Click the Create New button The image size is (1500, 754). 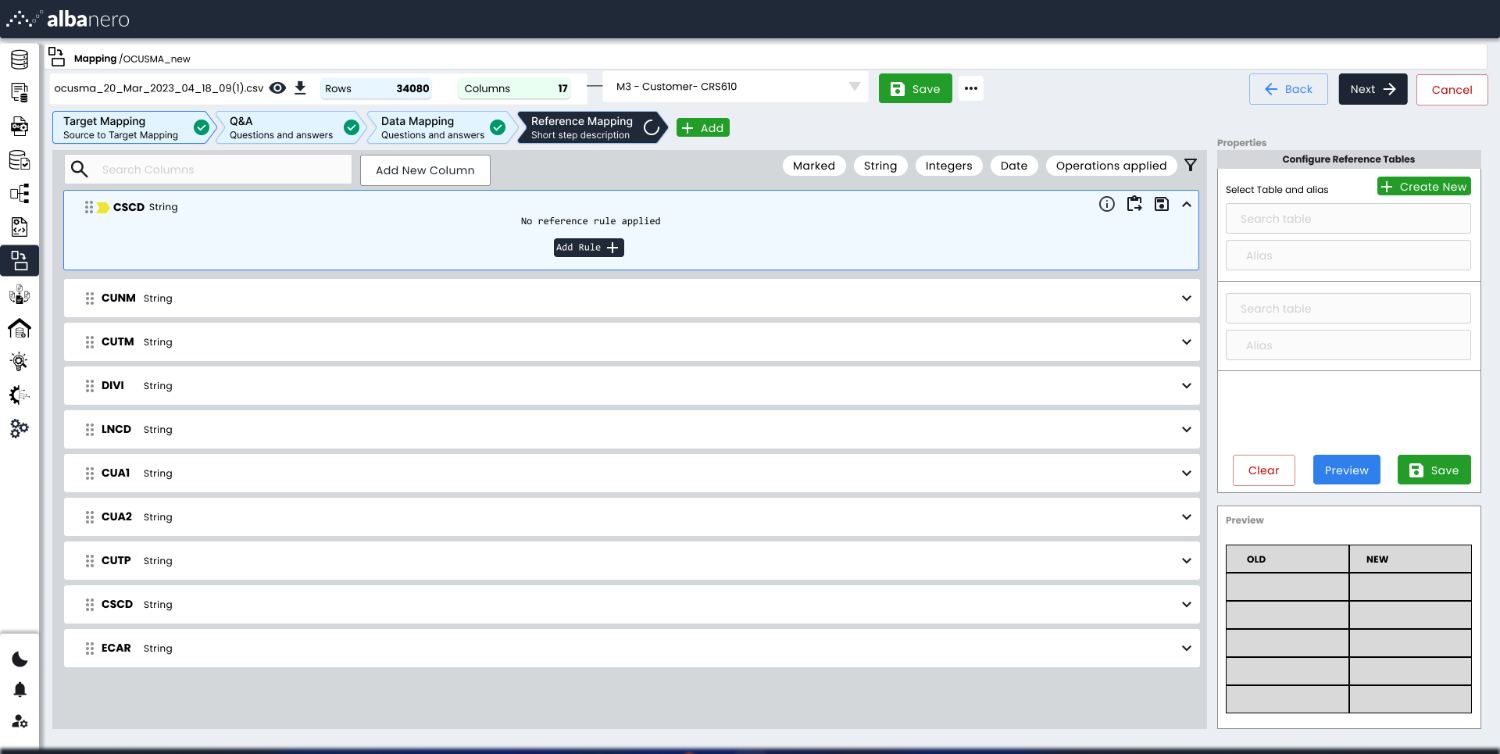click(1424, 187)
